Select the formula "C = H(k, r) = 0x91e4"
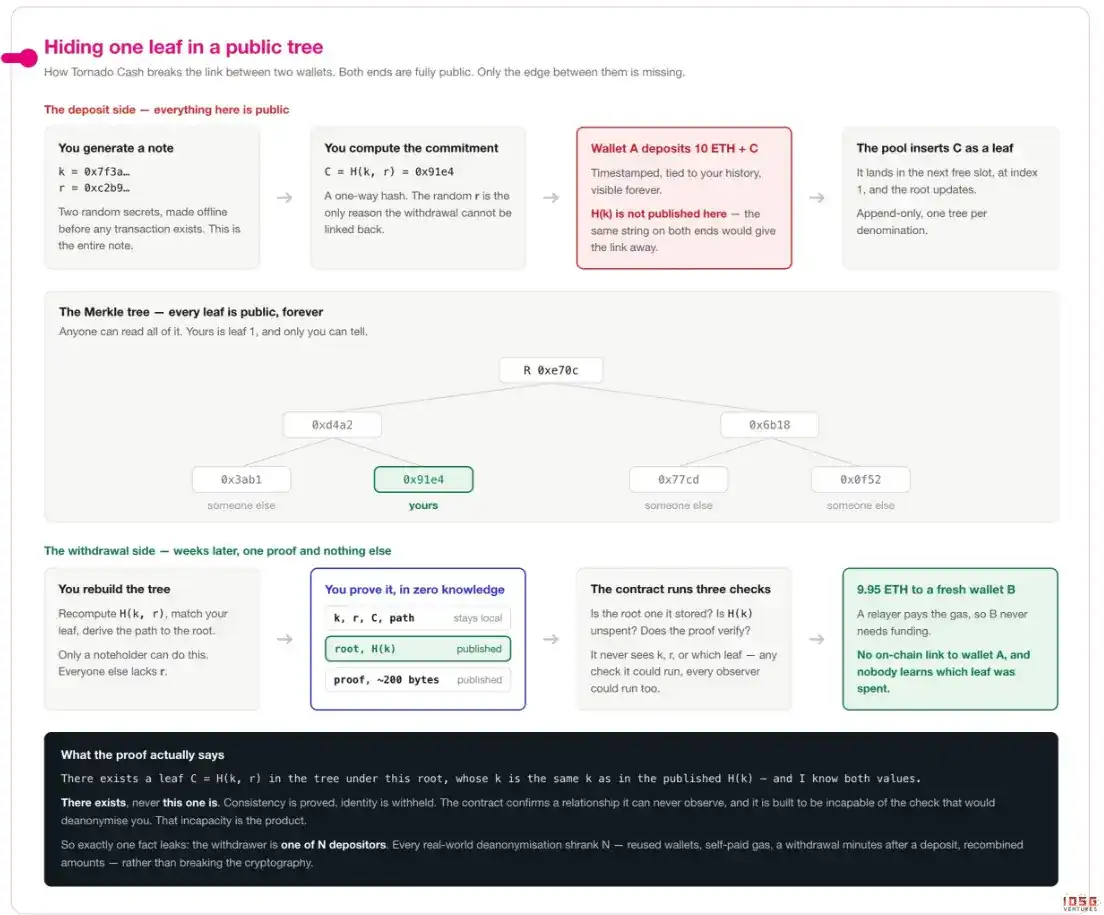This screenshot has height=915, width=1104. click(389, 171)
